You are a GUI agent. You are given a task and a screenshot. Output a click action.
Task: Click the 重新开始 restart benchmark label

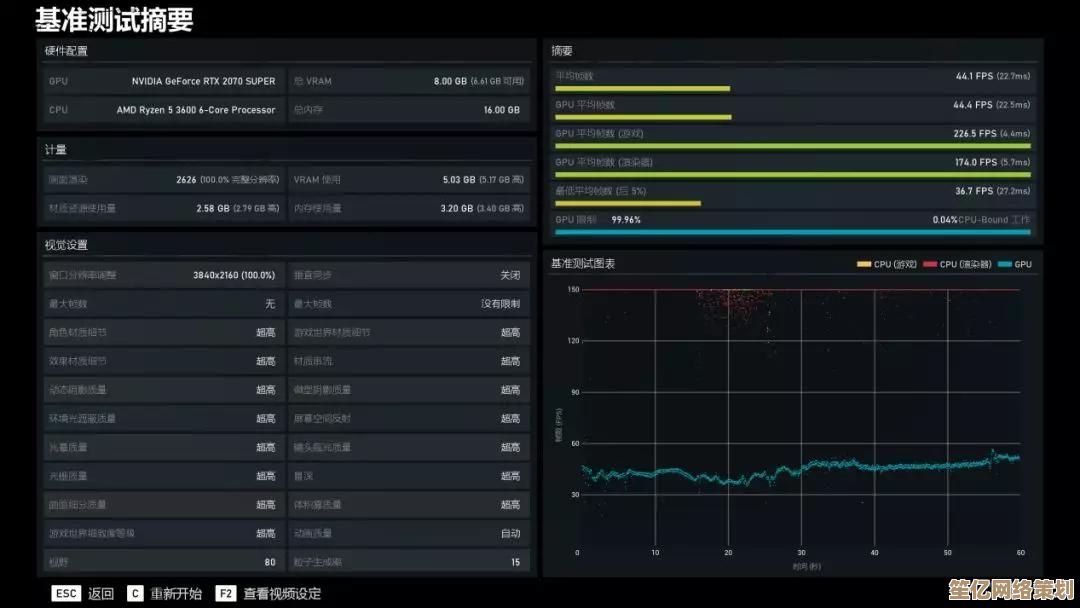coord(176,593)
